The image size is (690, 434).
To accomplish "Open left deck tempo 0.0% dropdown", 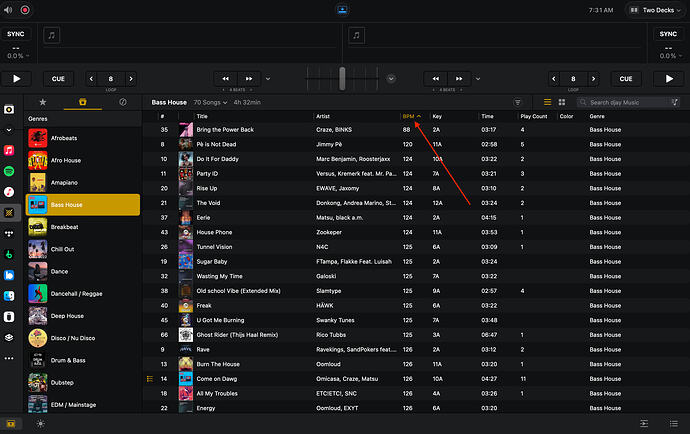I will (18, 56).
